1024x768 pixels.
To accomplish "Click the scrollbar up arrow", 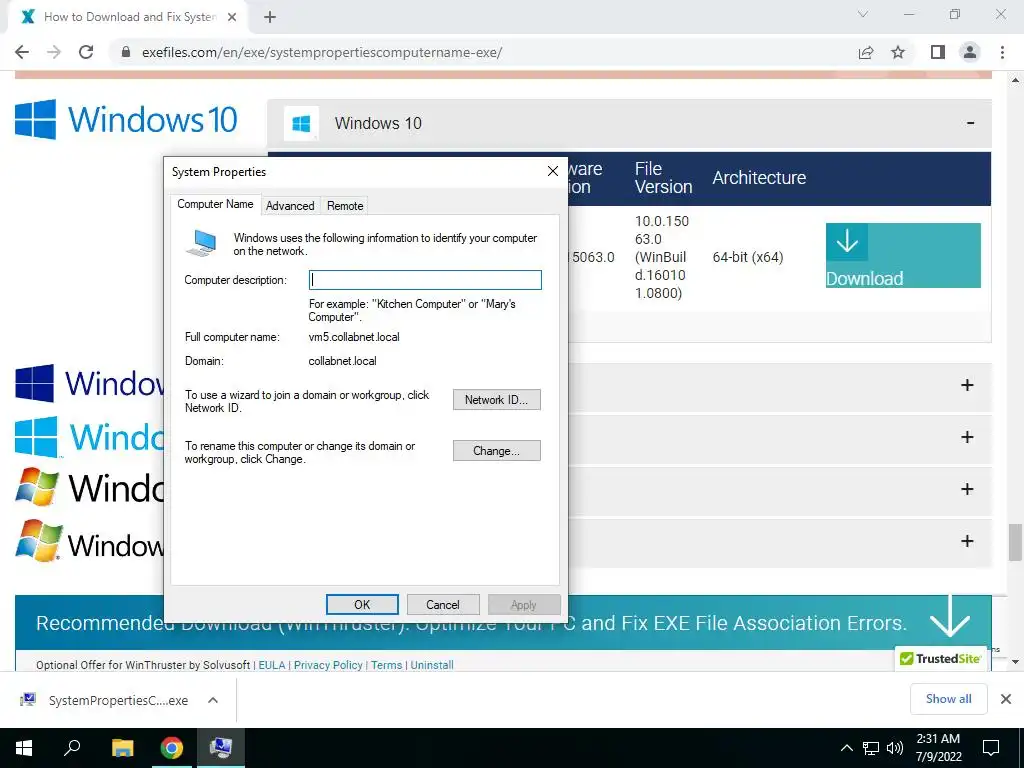I will click(x=1015, y=80).
